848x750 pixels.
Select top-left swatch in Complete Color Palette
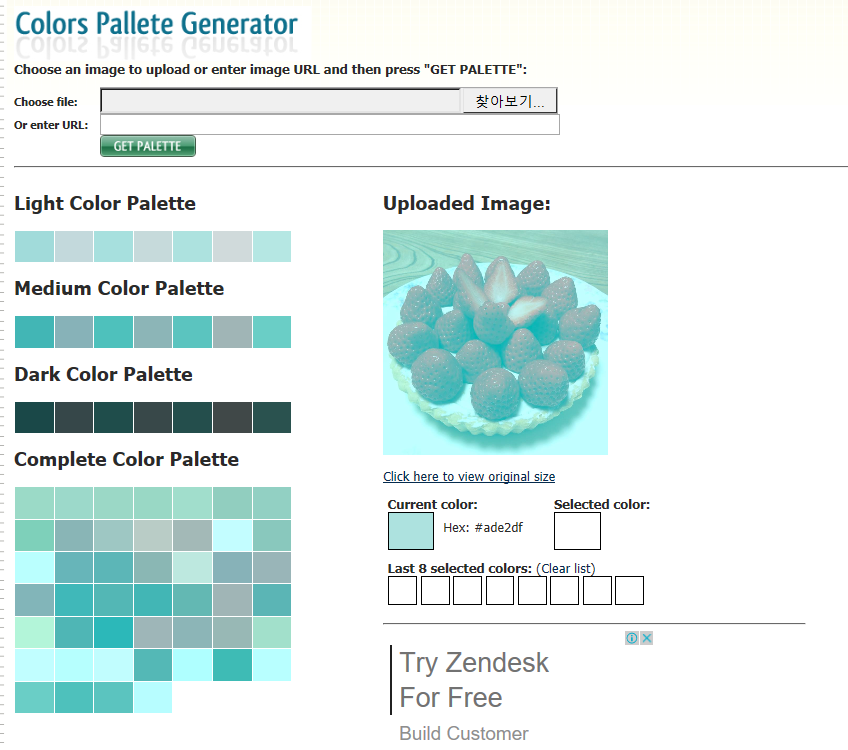coord(34,503)
